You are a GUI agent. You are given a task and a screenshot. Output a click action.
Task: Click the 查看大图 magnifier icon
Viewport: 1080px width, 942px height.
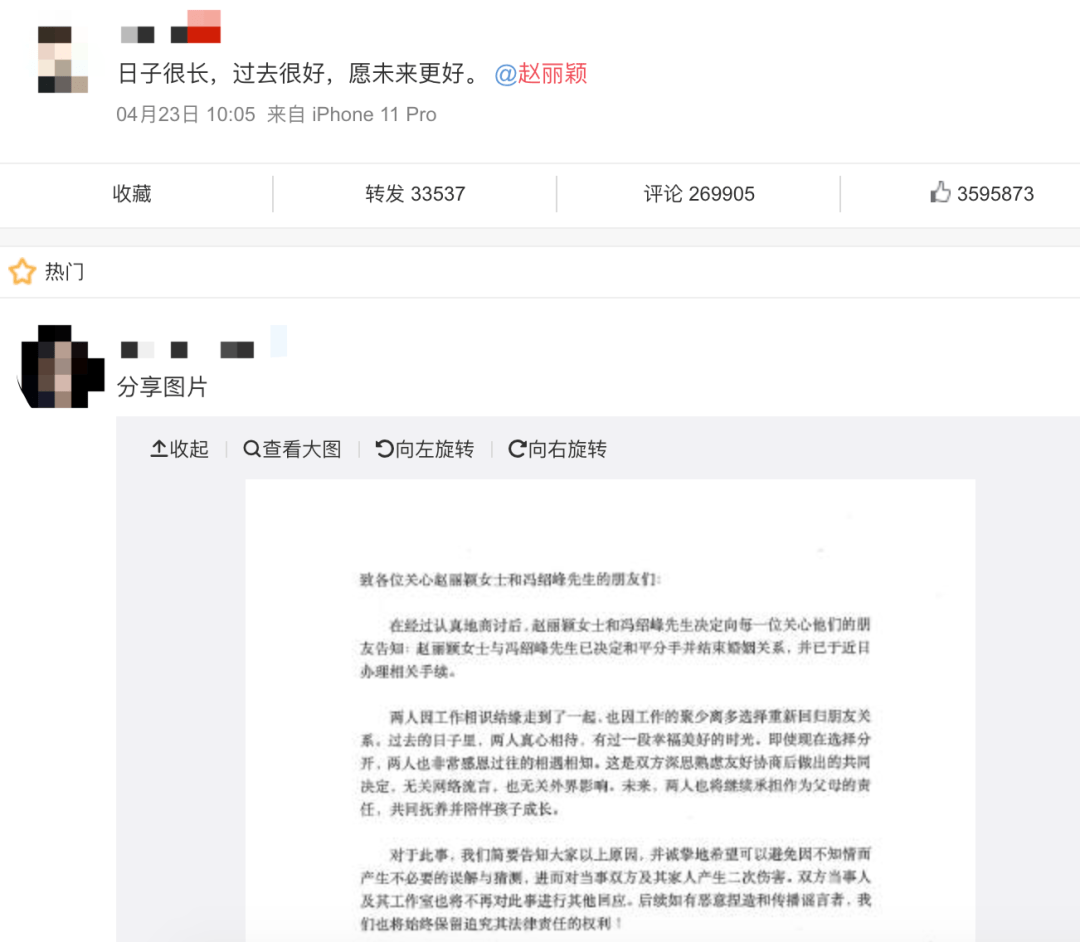pyautogui.click(x=252, y=449)
